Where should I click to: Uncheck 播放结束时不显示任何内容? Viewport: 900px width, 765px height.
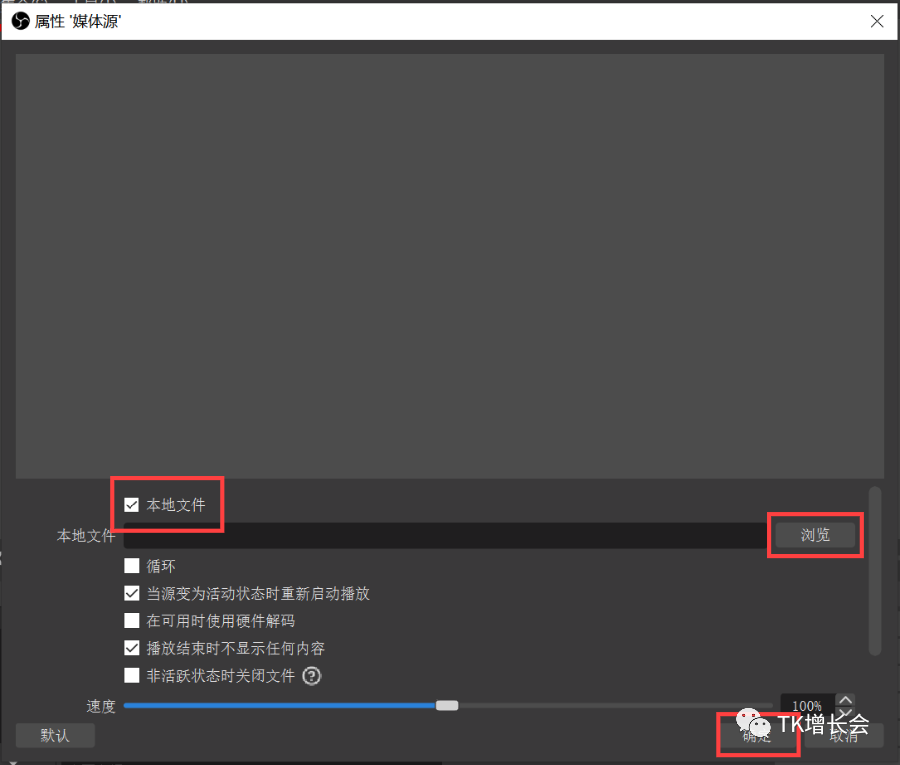(x=132, y=647)
